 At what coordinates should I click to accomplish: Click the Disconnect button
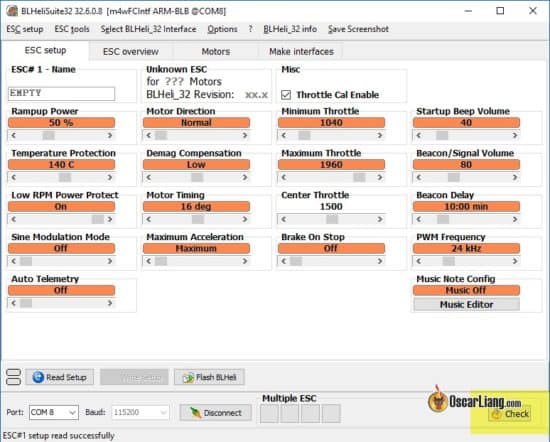coord(216,413)
